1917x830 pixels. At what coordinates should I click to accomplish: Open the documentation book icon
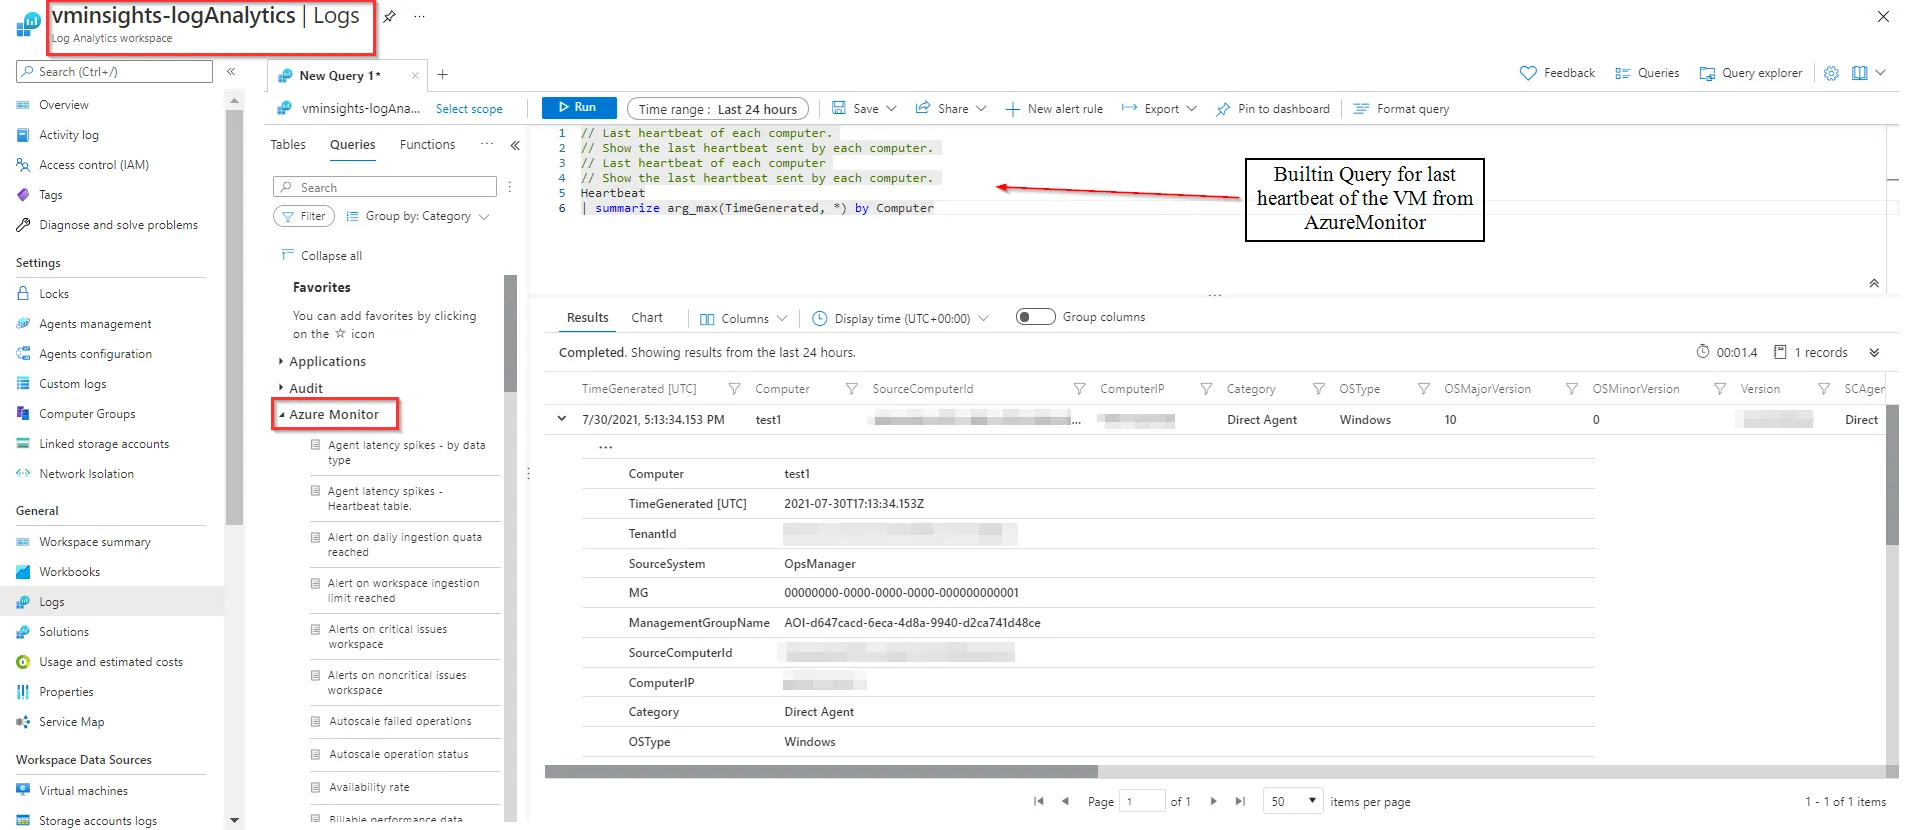(x=1859, y=73)
